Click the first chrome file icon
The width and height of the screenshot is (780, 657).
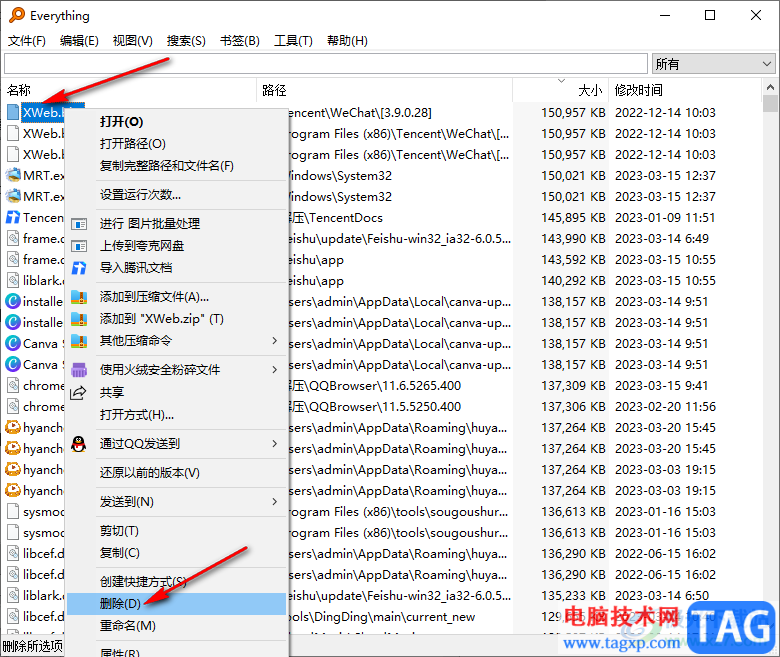tap(13, 385)
